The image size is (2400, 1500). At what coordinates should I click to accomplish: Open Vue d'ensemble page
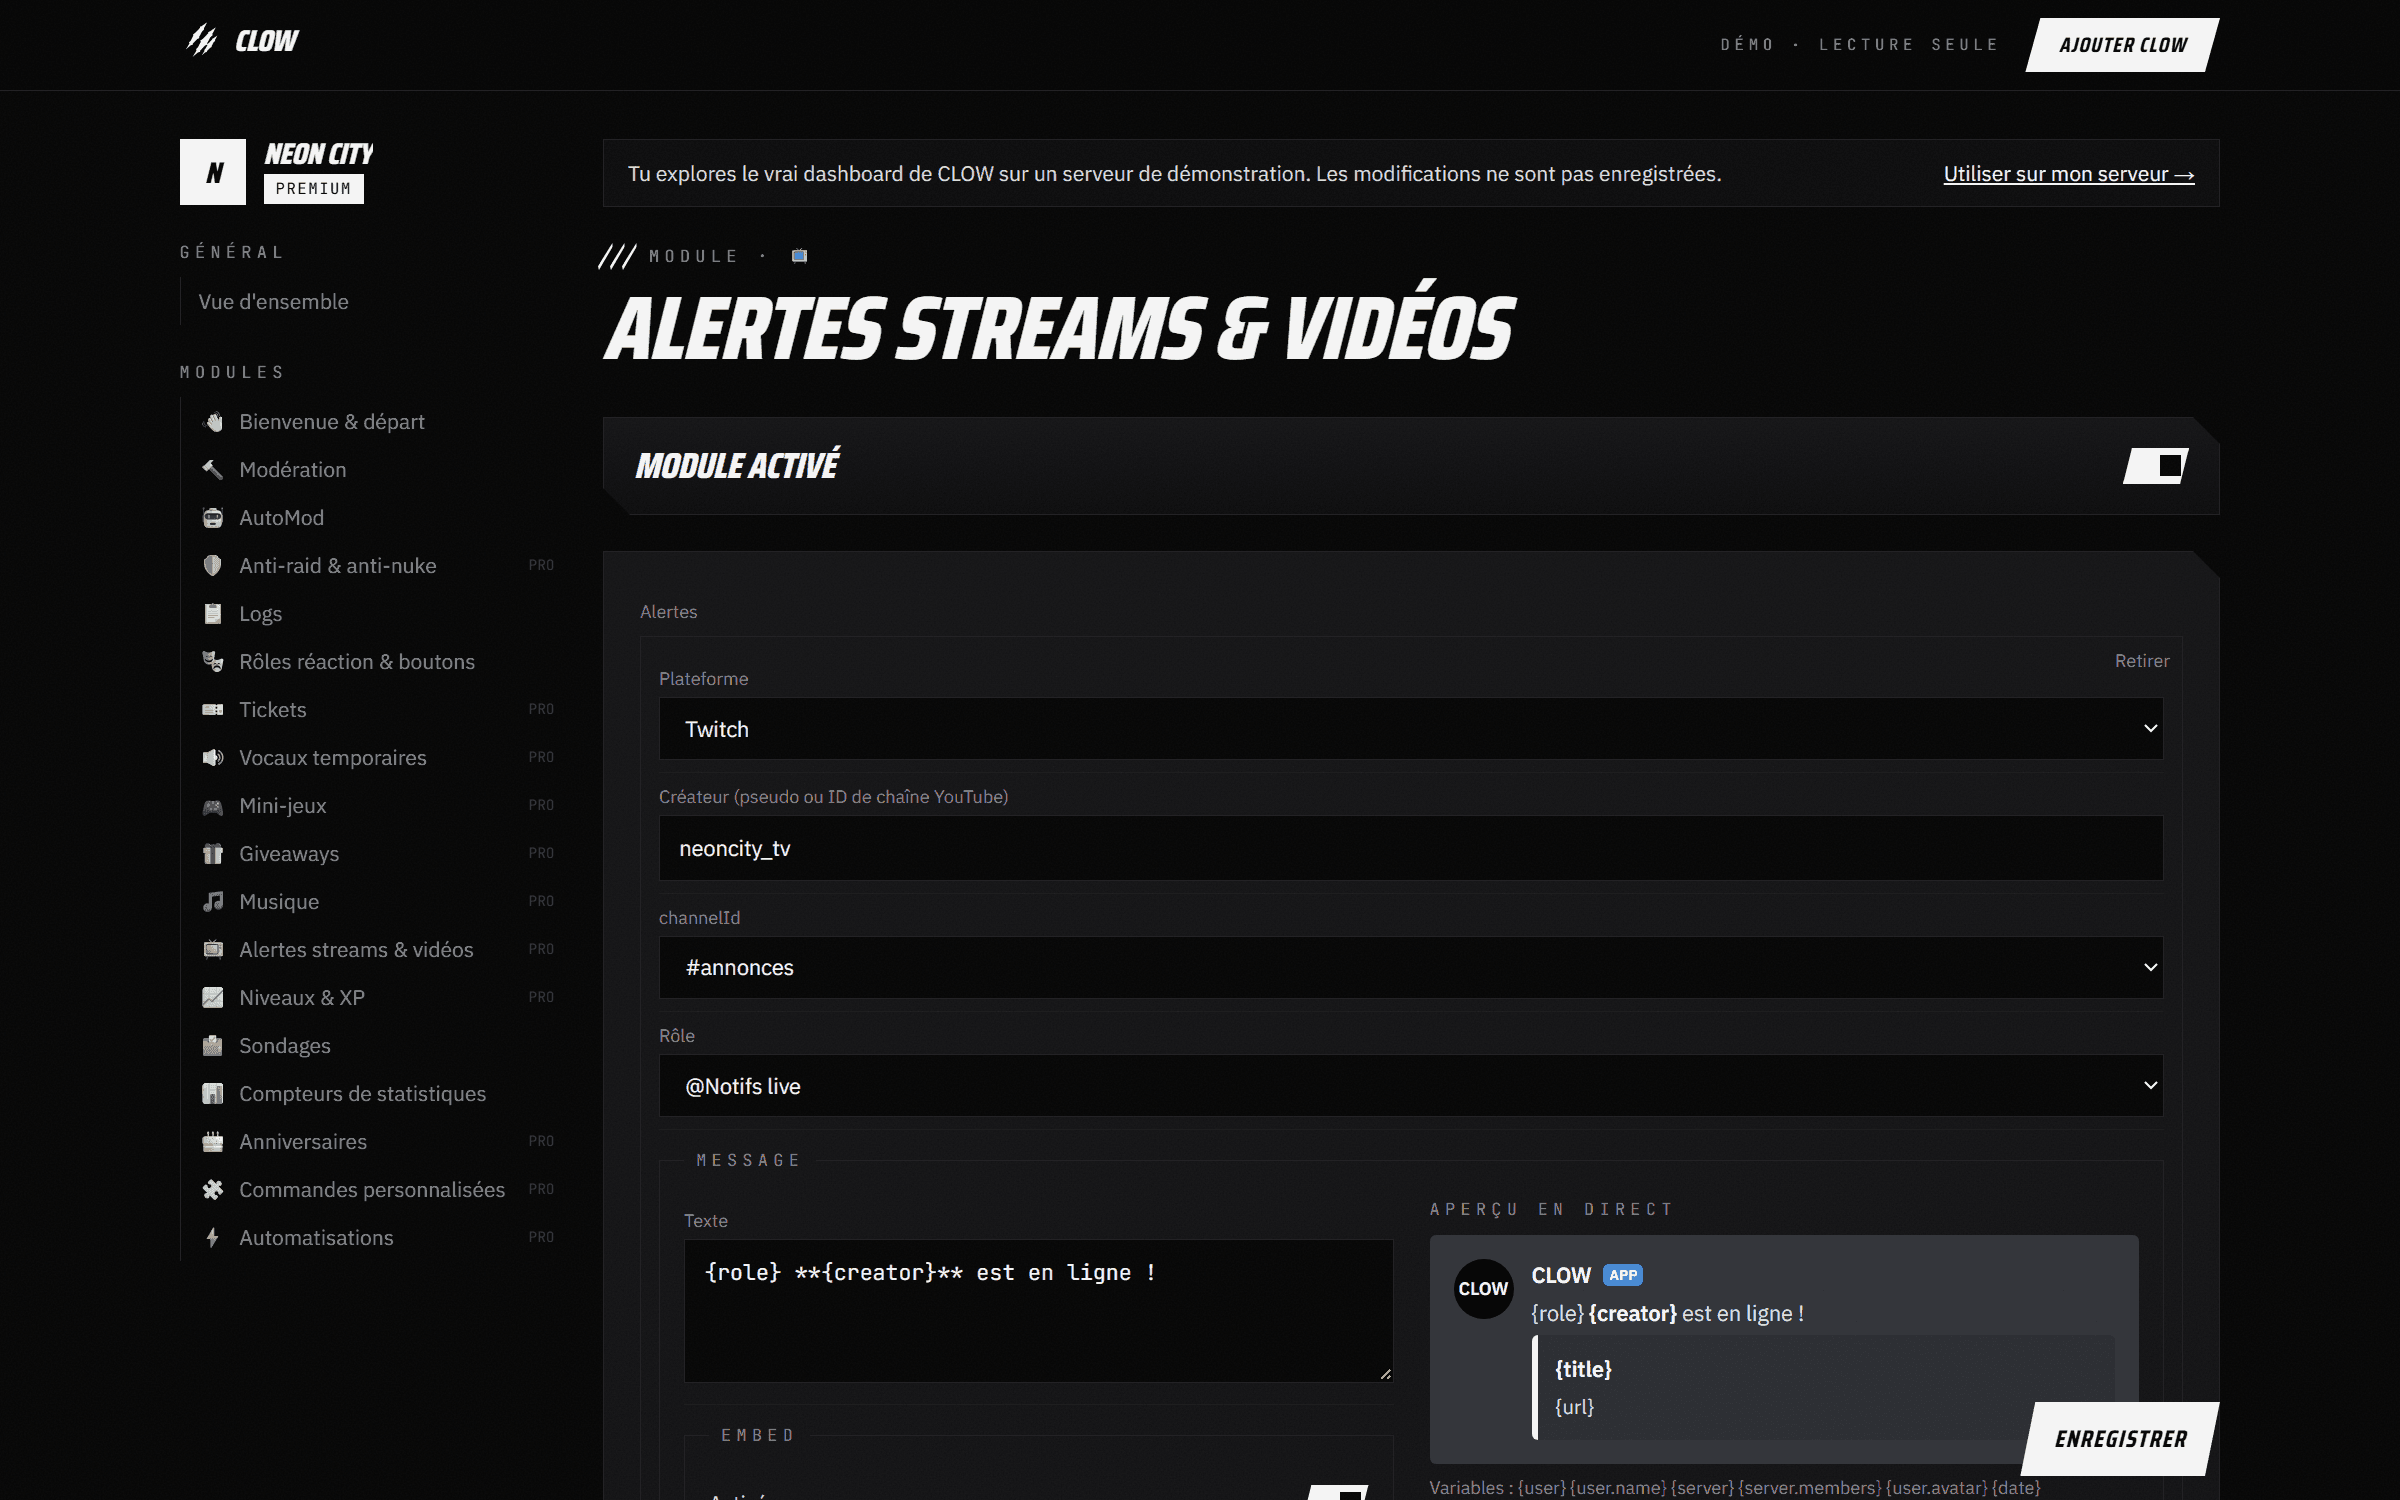273,302
